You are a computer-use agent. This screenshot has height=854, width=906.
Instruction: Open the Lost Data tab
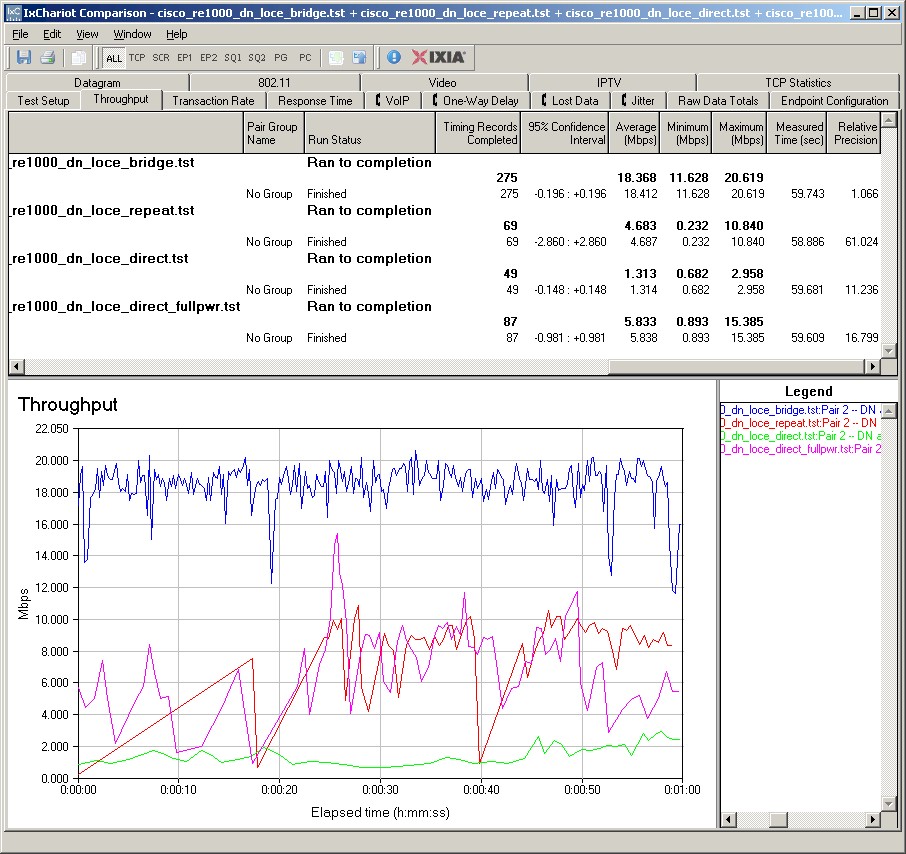click(x=569, y=101)
